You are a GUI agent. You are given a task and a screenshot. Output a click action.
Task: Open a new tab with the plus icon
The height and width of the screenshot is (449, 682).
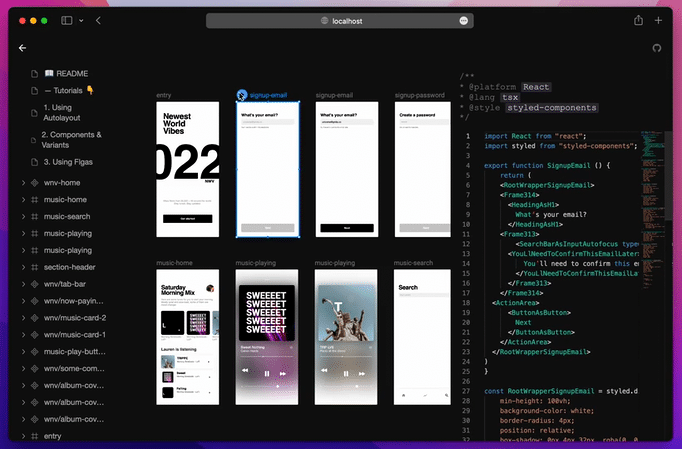tap(658, 20)
